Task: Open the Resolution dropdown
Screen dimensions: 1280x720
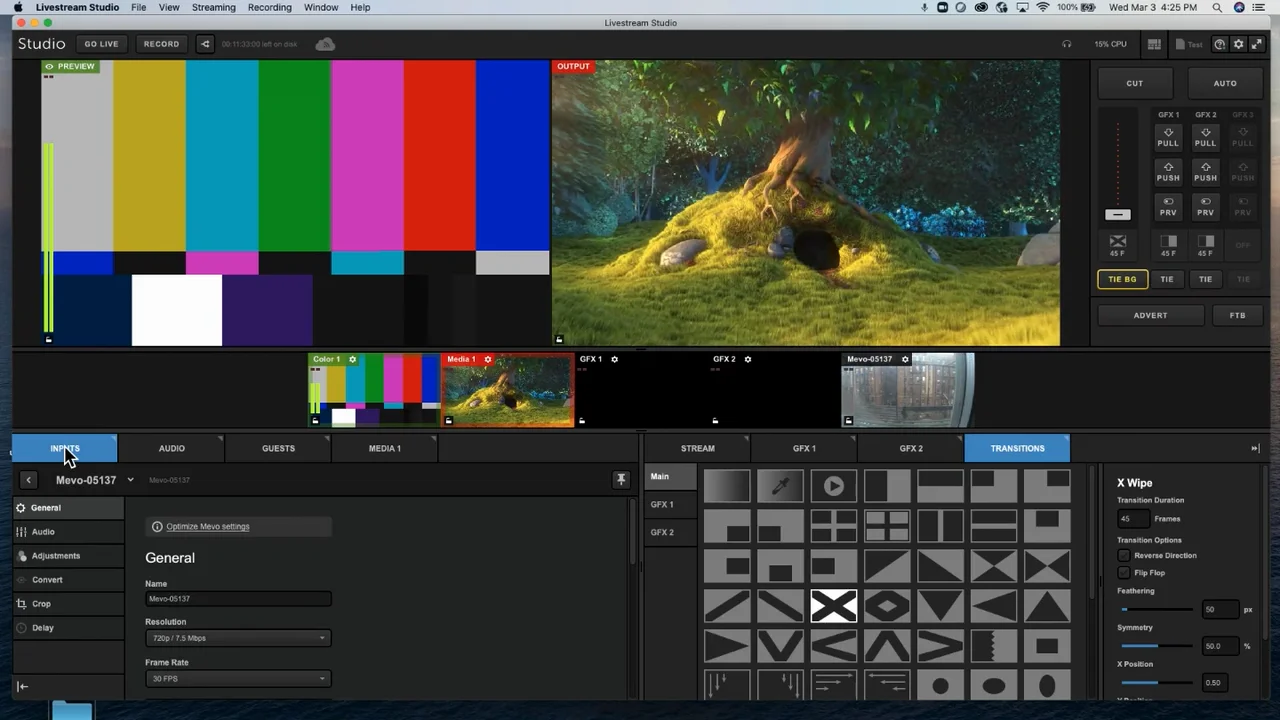Action: click(238, 638)
